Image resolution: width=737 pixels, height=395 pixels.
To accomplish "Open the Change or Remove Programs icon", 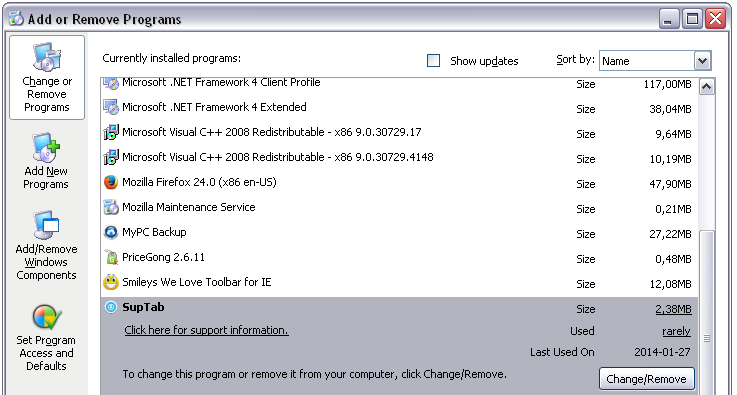I will tap(47, 57).
